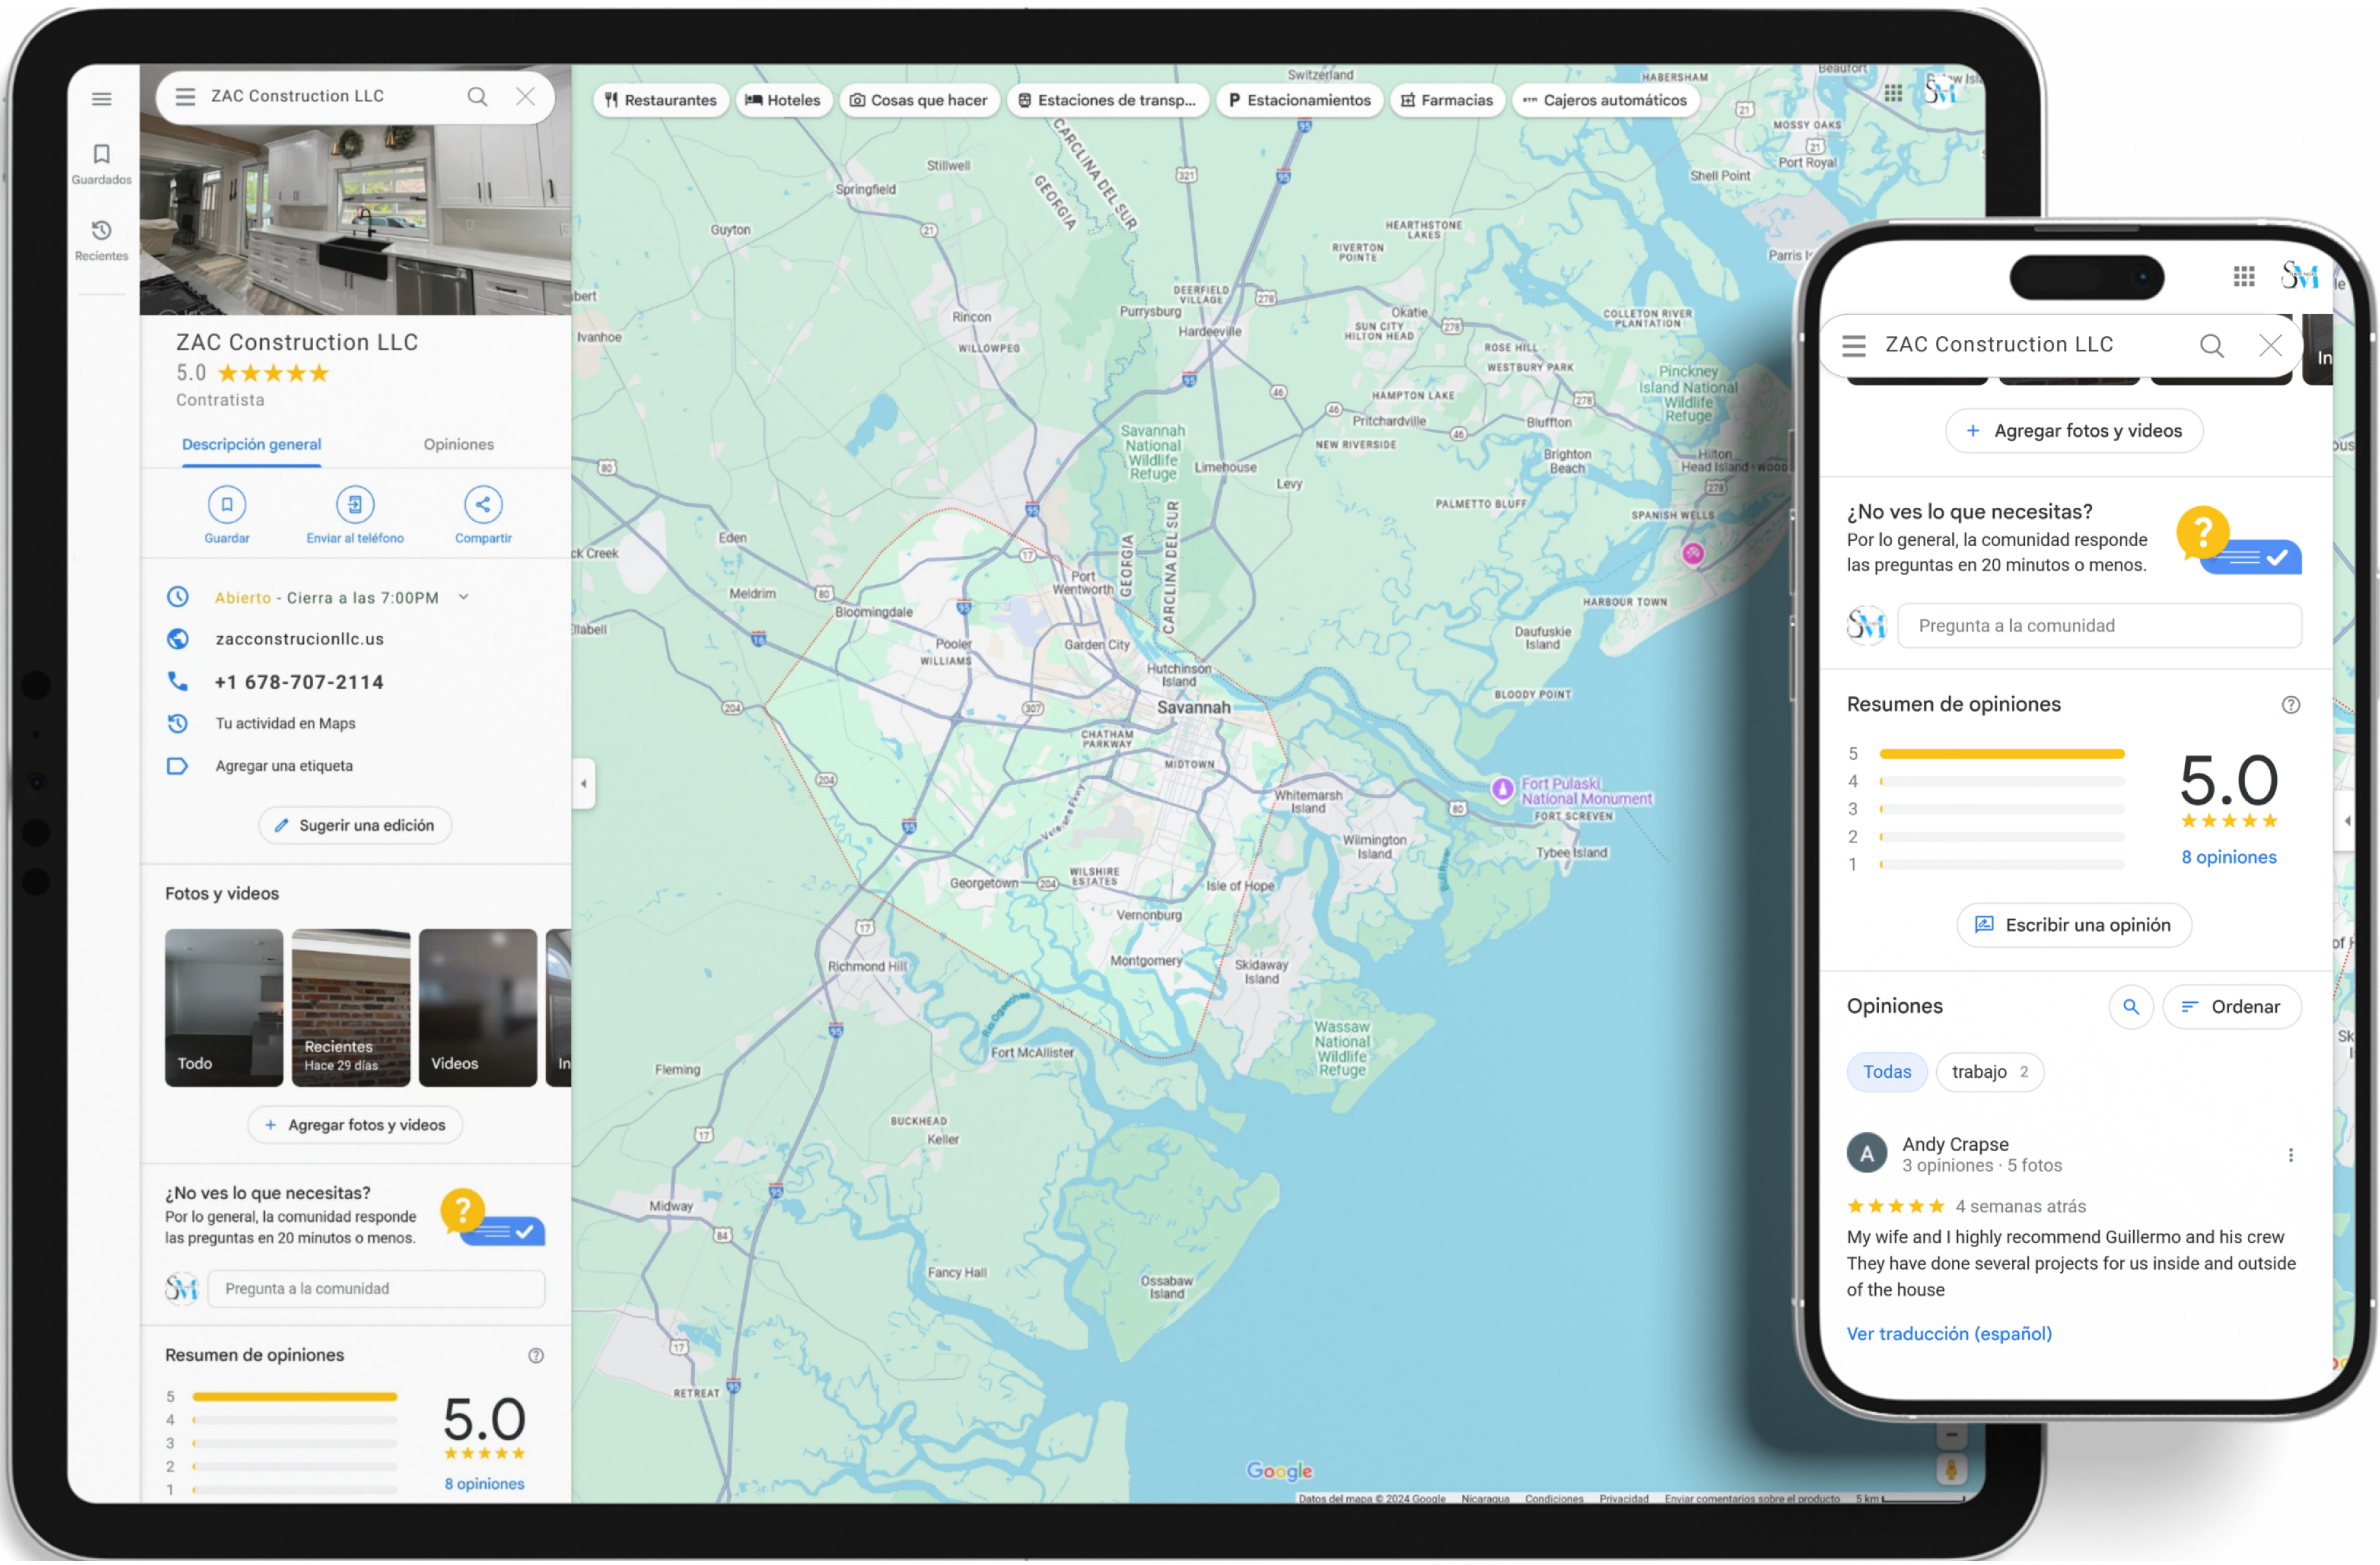Open hamburger menu in phone search bar
The width and height of the screenshot is (2380, 1565).
click(1854, 347)
